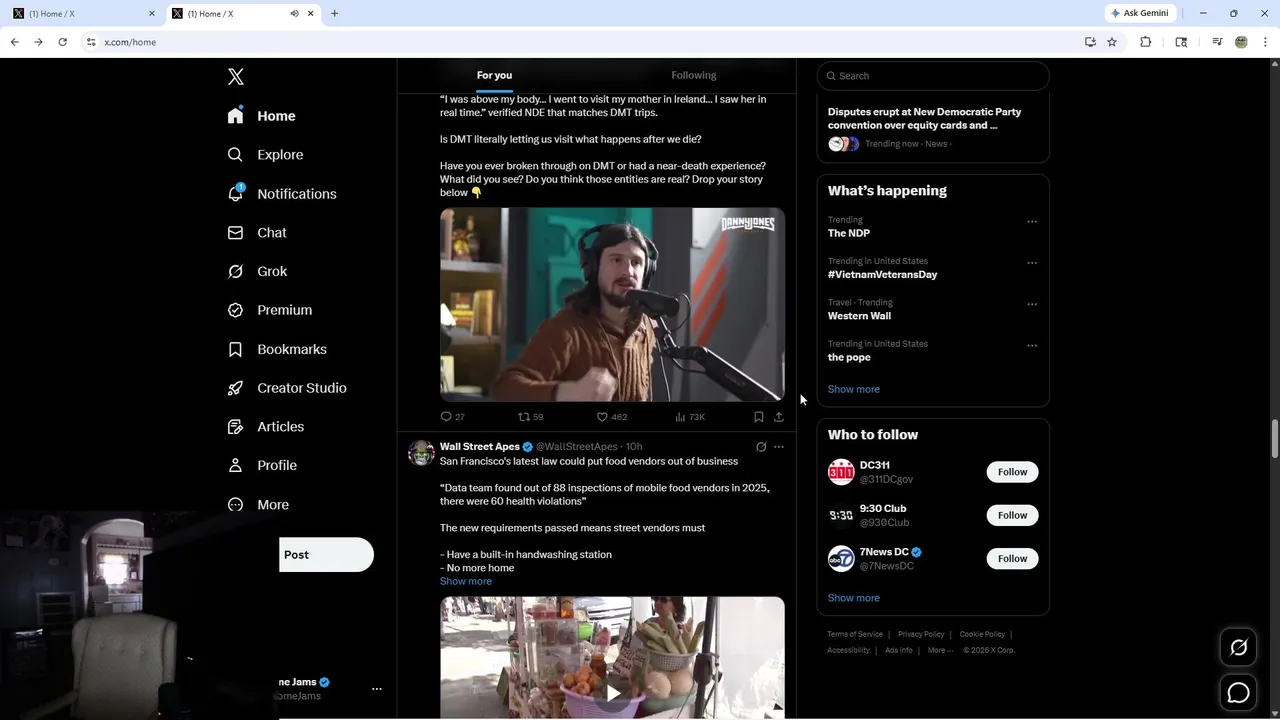The width and height of the screenshot is (1280, 720).
Task: Bookmark this page with star icon
Action: coord(1112,42)
